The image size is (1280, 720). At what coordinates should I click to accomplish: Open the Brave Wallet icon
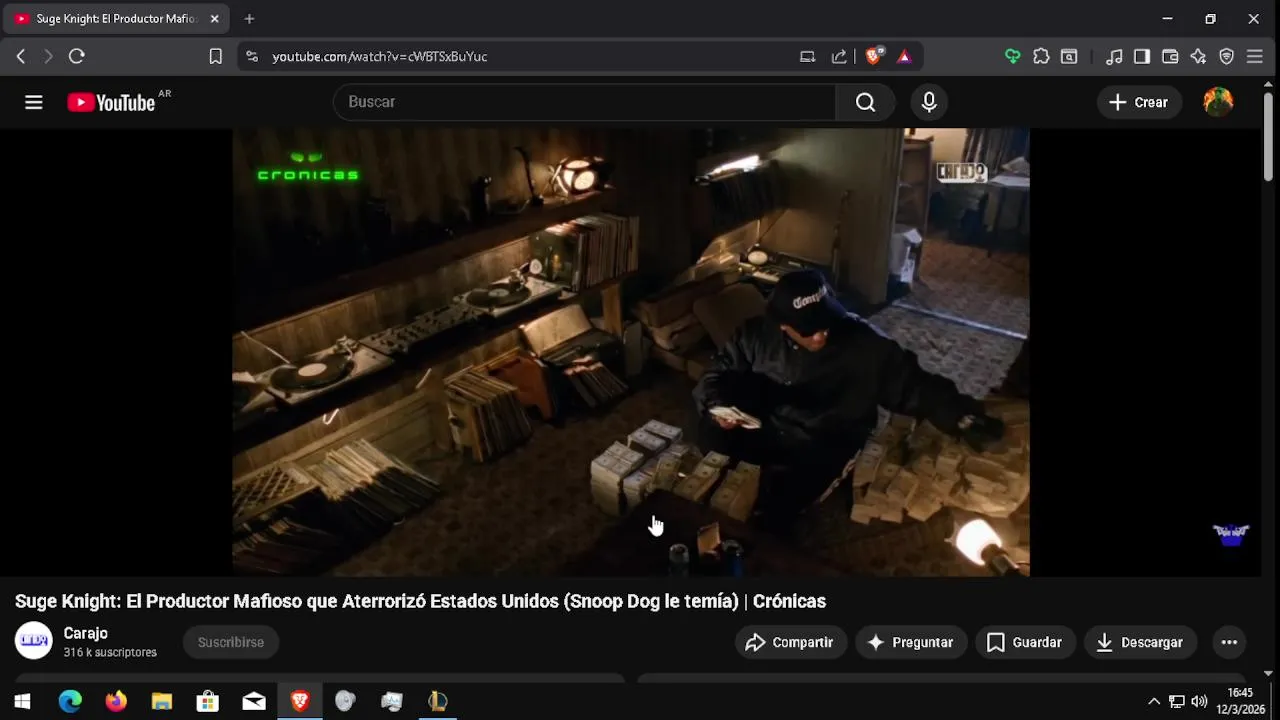click(1170, 56)
